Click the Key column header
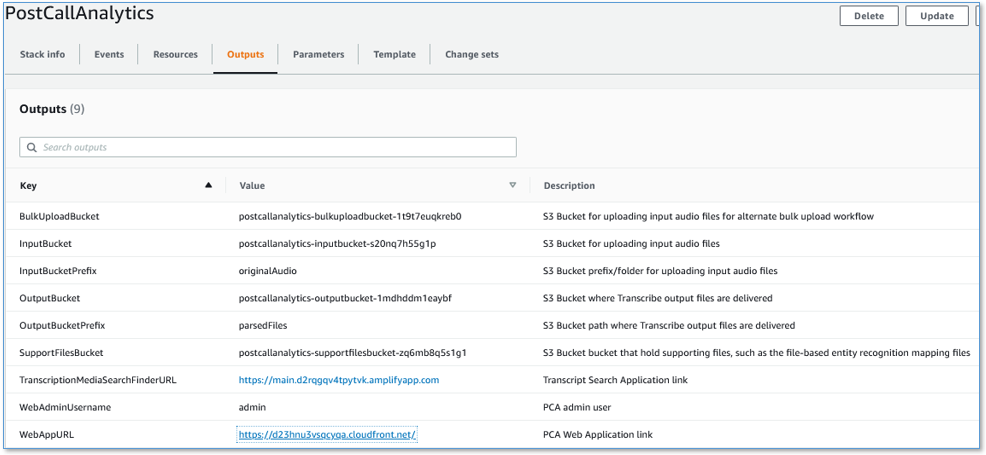The image size is (986, 455). (28, 186)
